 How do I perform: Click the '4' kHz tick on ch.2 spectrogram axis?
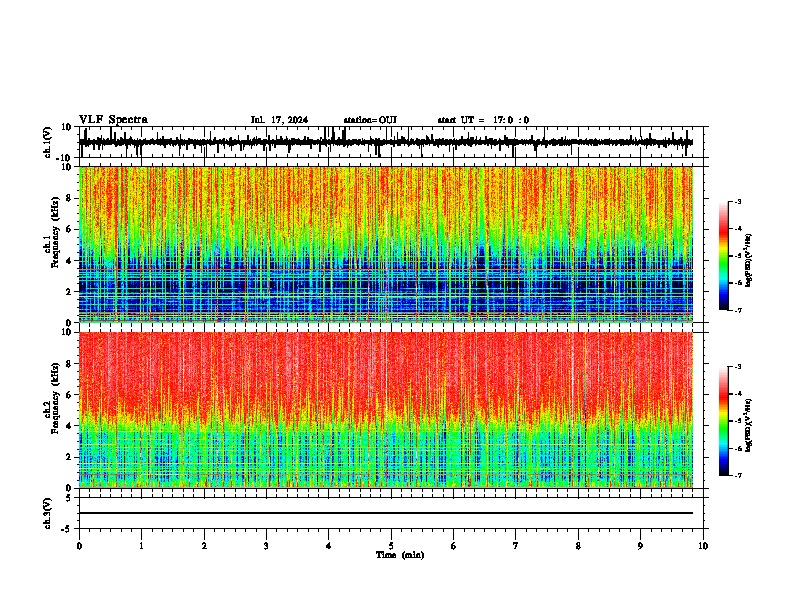point(69,426)
